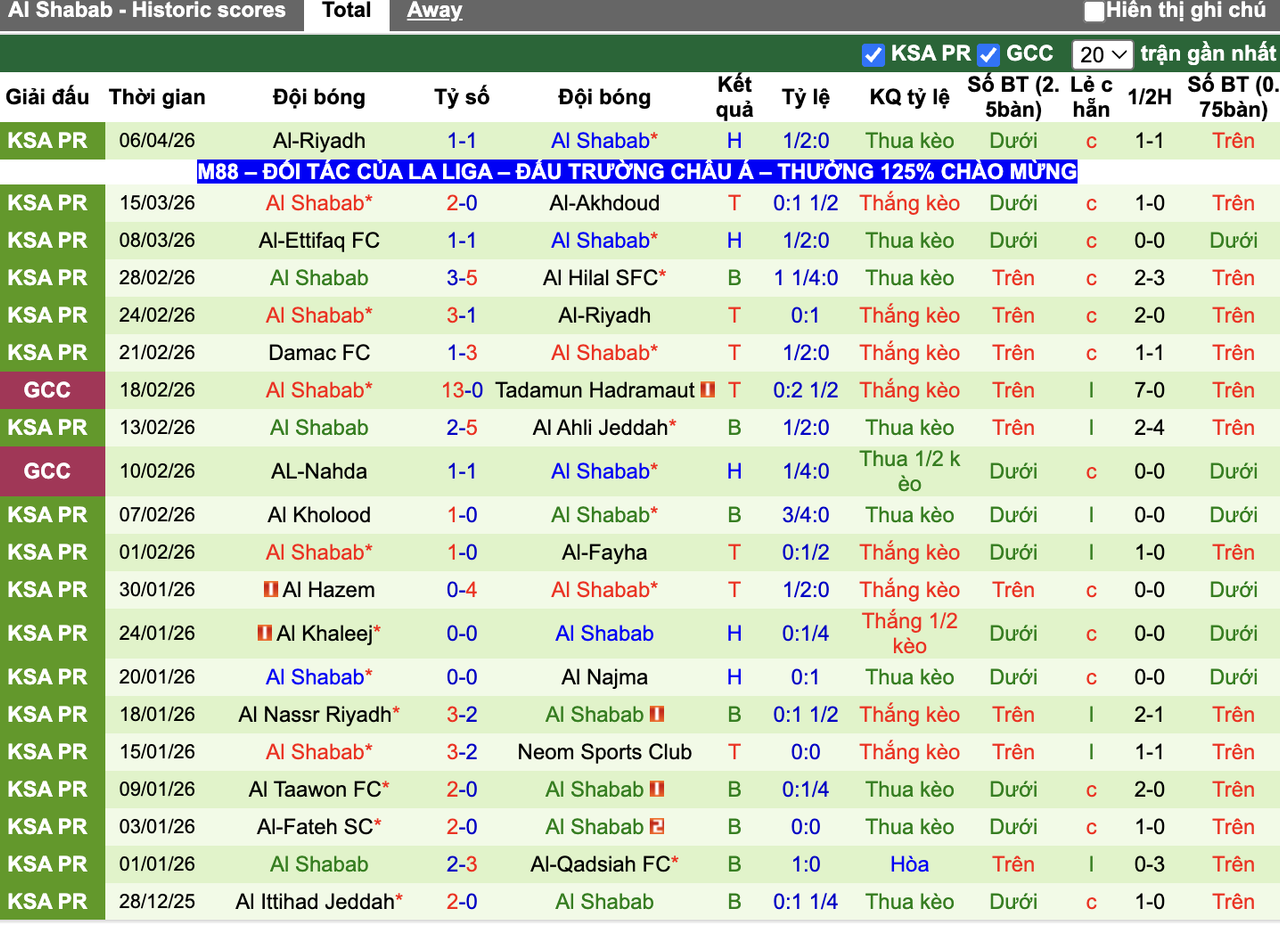Open the Away tab
Screen dimensions: 1280x925
click(434, 12)
